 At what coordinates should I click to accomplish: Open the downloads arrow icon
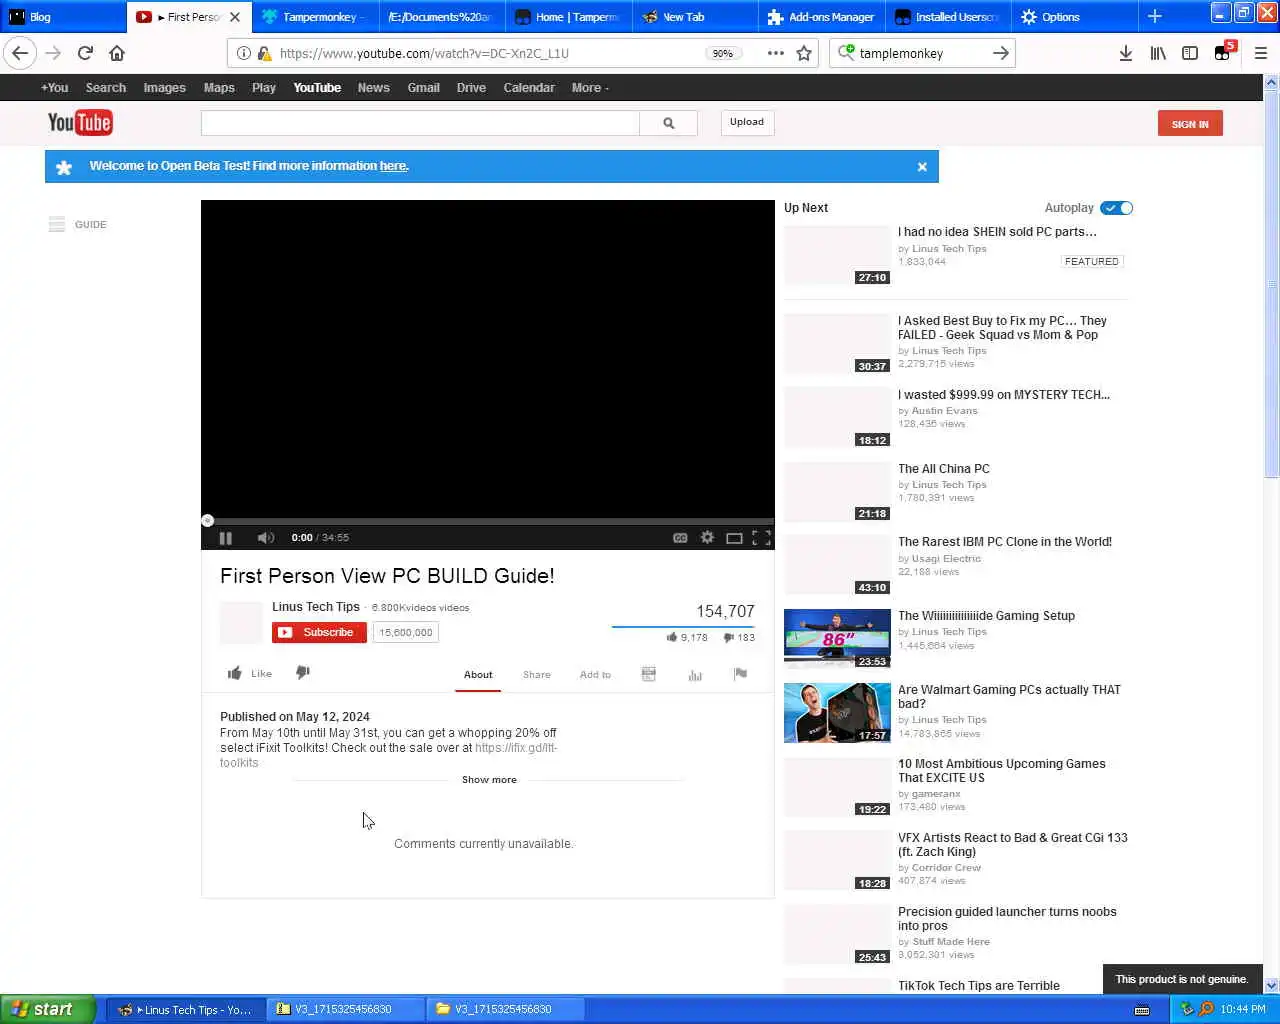click(1125, 53)
